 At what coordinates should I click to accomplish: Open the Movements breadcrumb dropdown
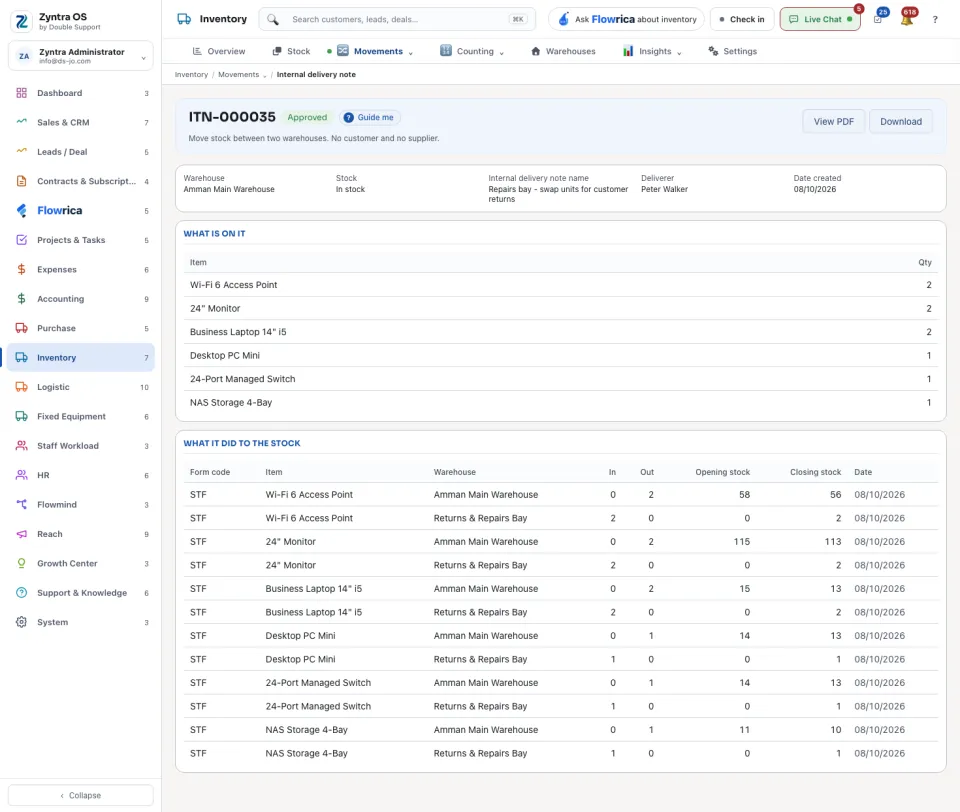pyautogui.click(x=264, y=75)
